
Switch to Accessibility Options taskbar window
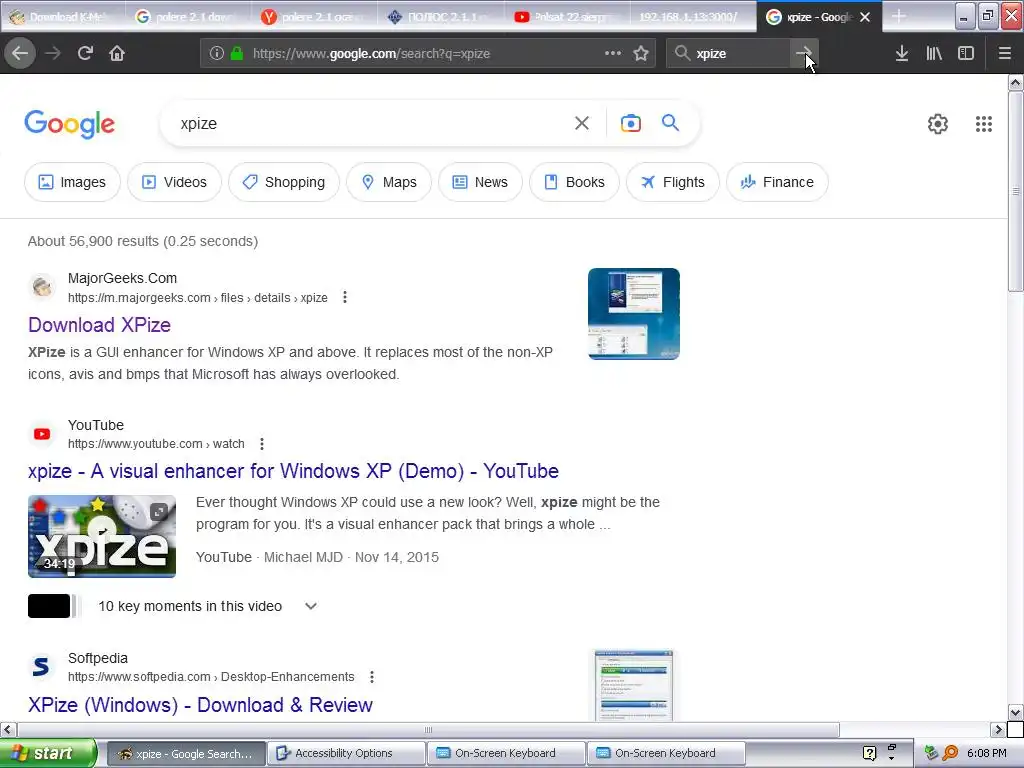(346, 753)
